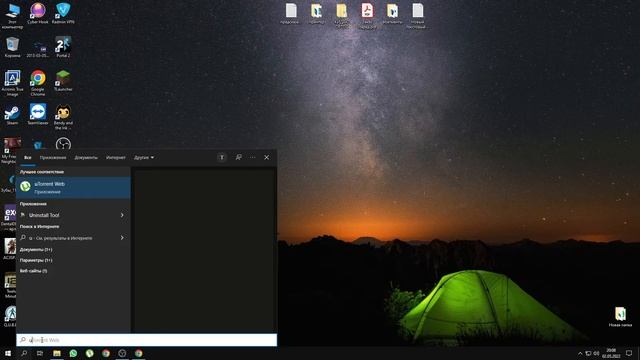Switch to the Все search tab
640x360 pixels.
(x=27, y=157)
